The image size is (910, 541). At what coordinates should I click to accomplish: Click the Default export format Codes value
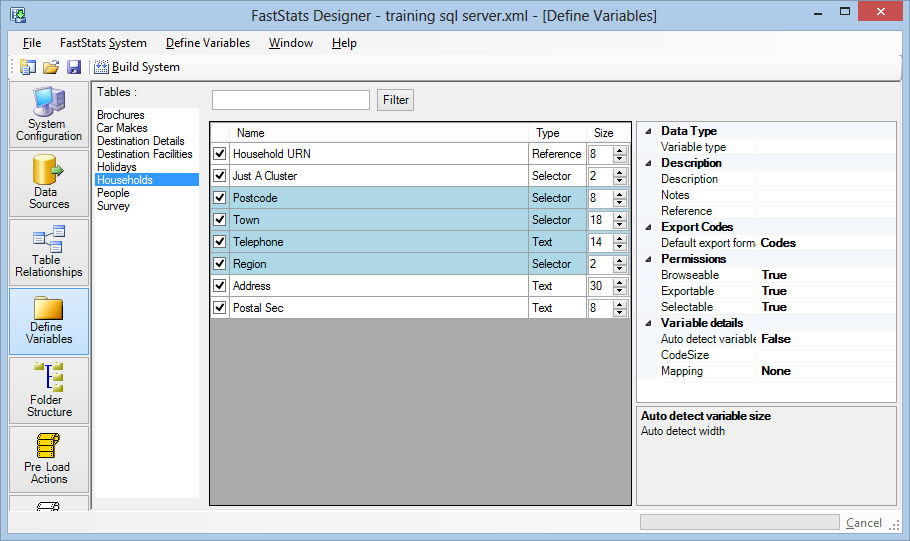(x=778, y=243)
